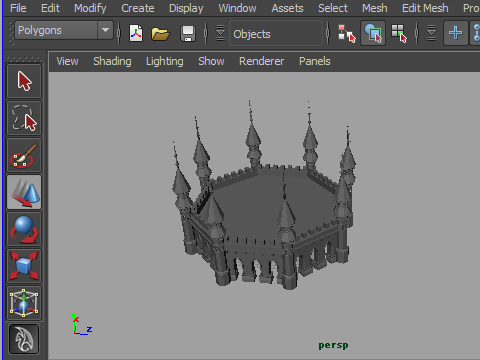
Task: Open the viewport Shading menu
Action: [112, 61]
